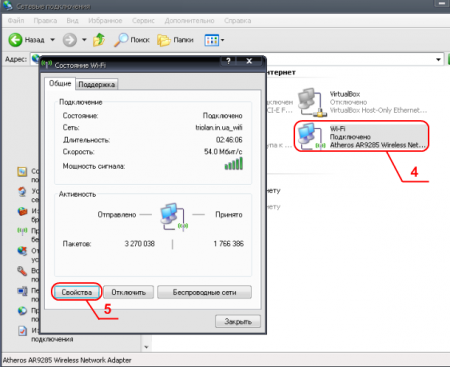Click the Отключить button
The height and width of the screenshot is (367, 450).
[x=129, y=292]
